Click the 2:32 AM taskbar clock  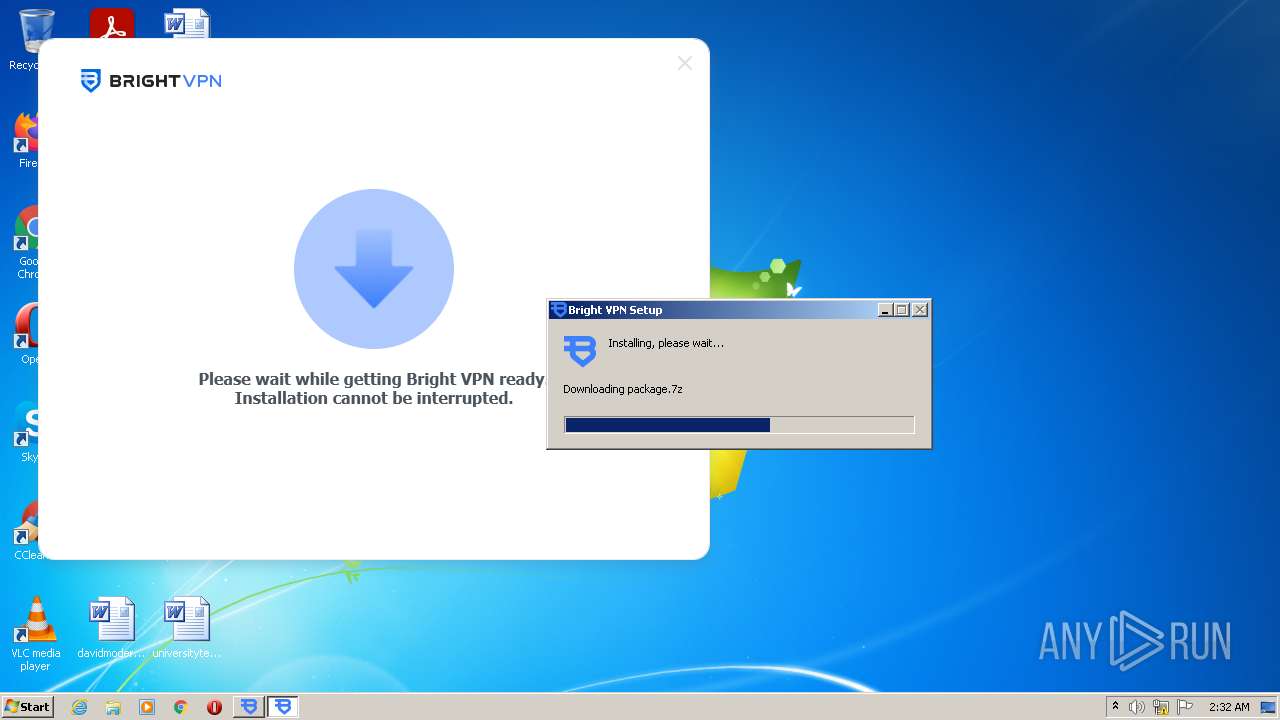(x=1229, y=707)
